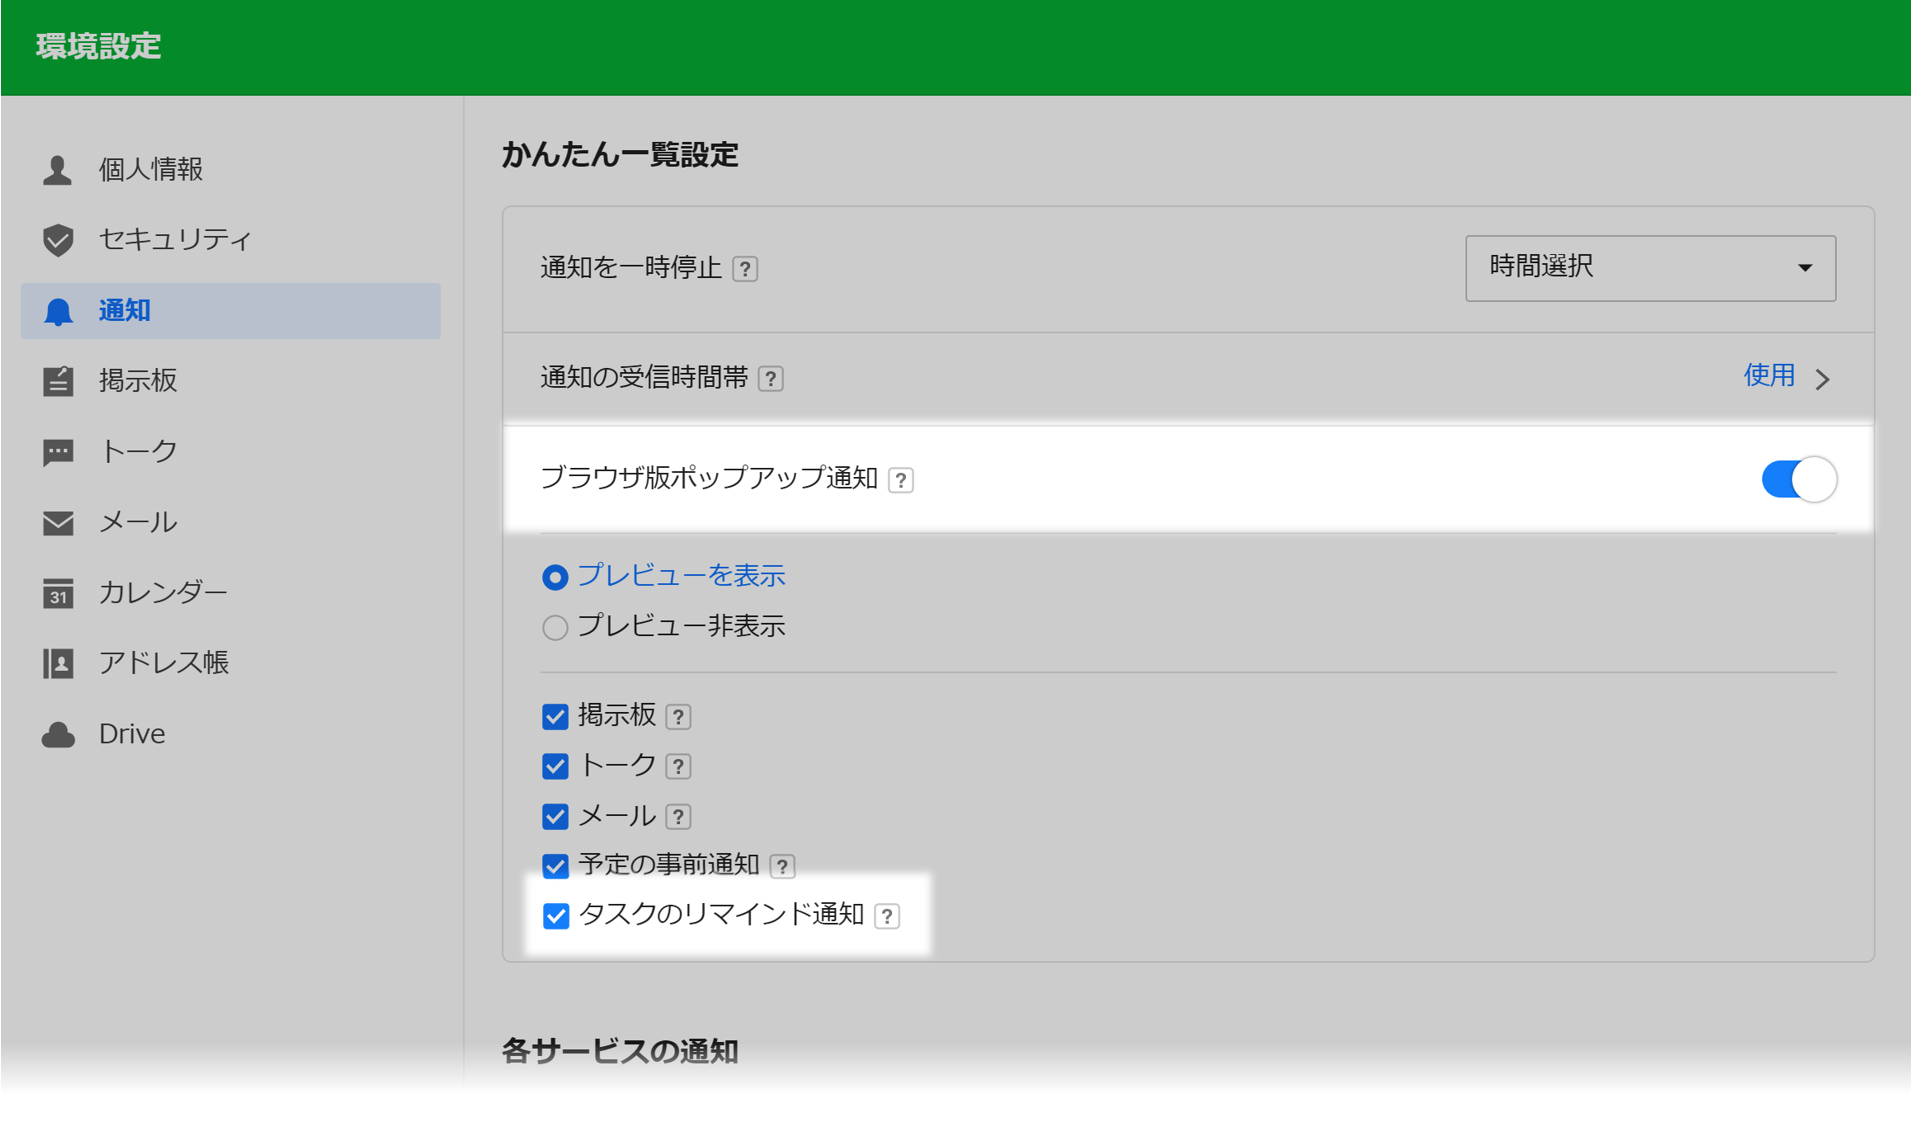Open the 掲示板 settings menu item
Image resolution: width=1911 pixels, height=1133 pixels.
pos(138,381)
